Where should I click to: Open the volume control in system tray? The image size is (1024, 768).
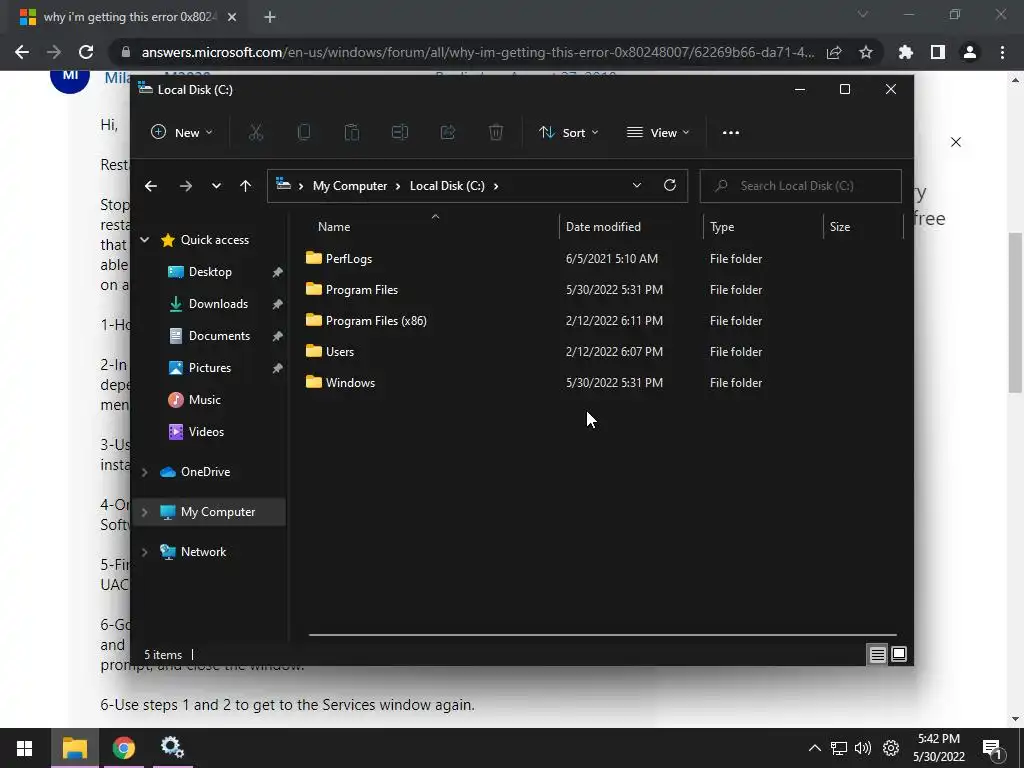coord(863,748)
